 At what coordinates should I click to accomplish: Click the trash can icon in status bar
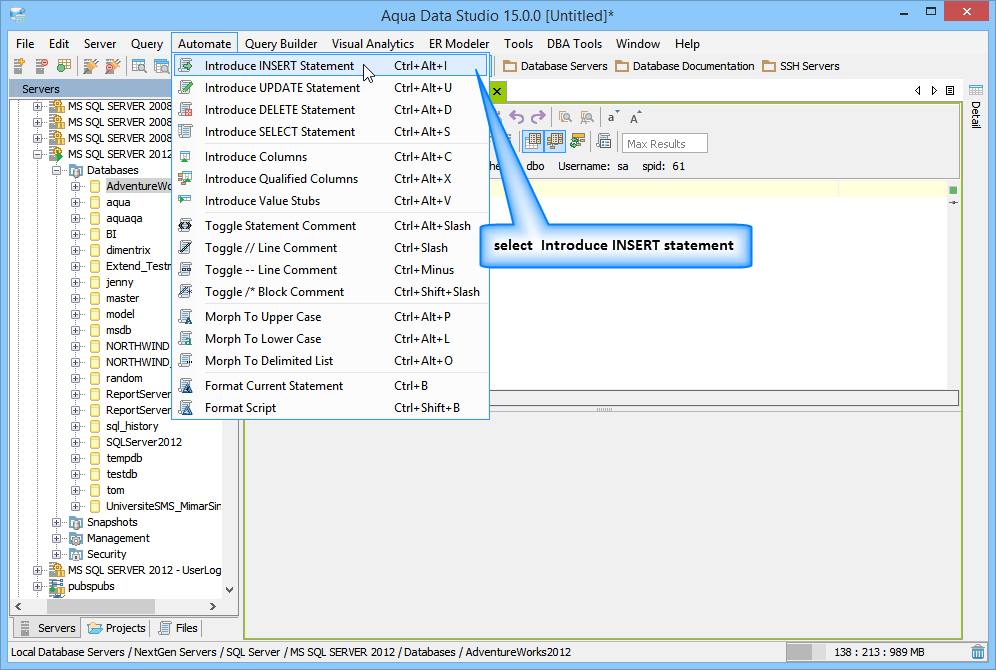point(978,652)
